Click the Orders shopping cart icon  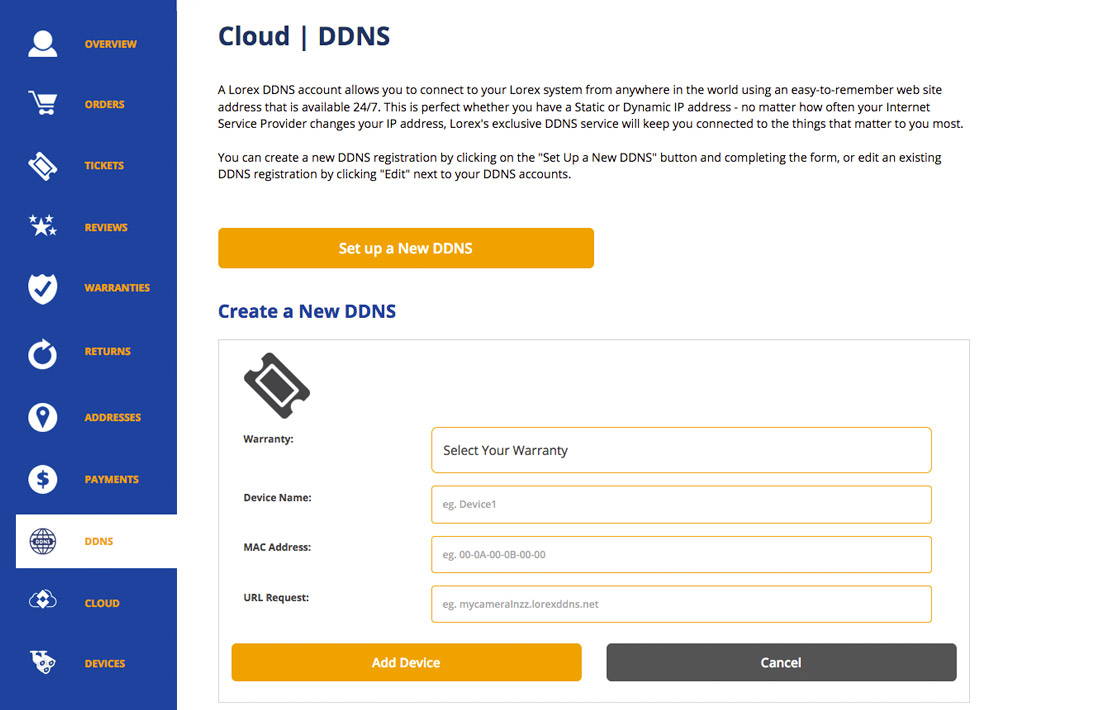click(43, 103)
